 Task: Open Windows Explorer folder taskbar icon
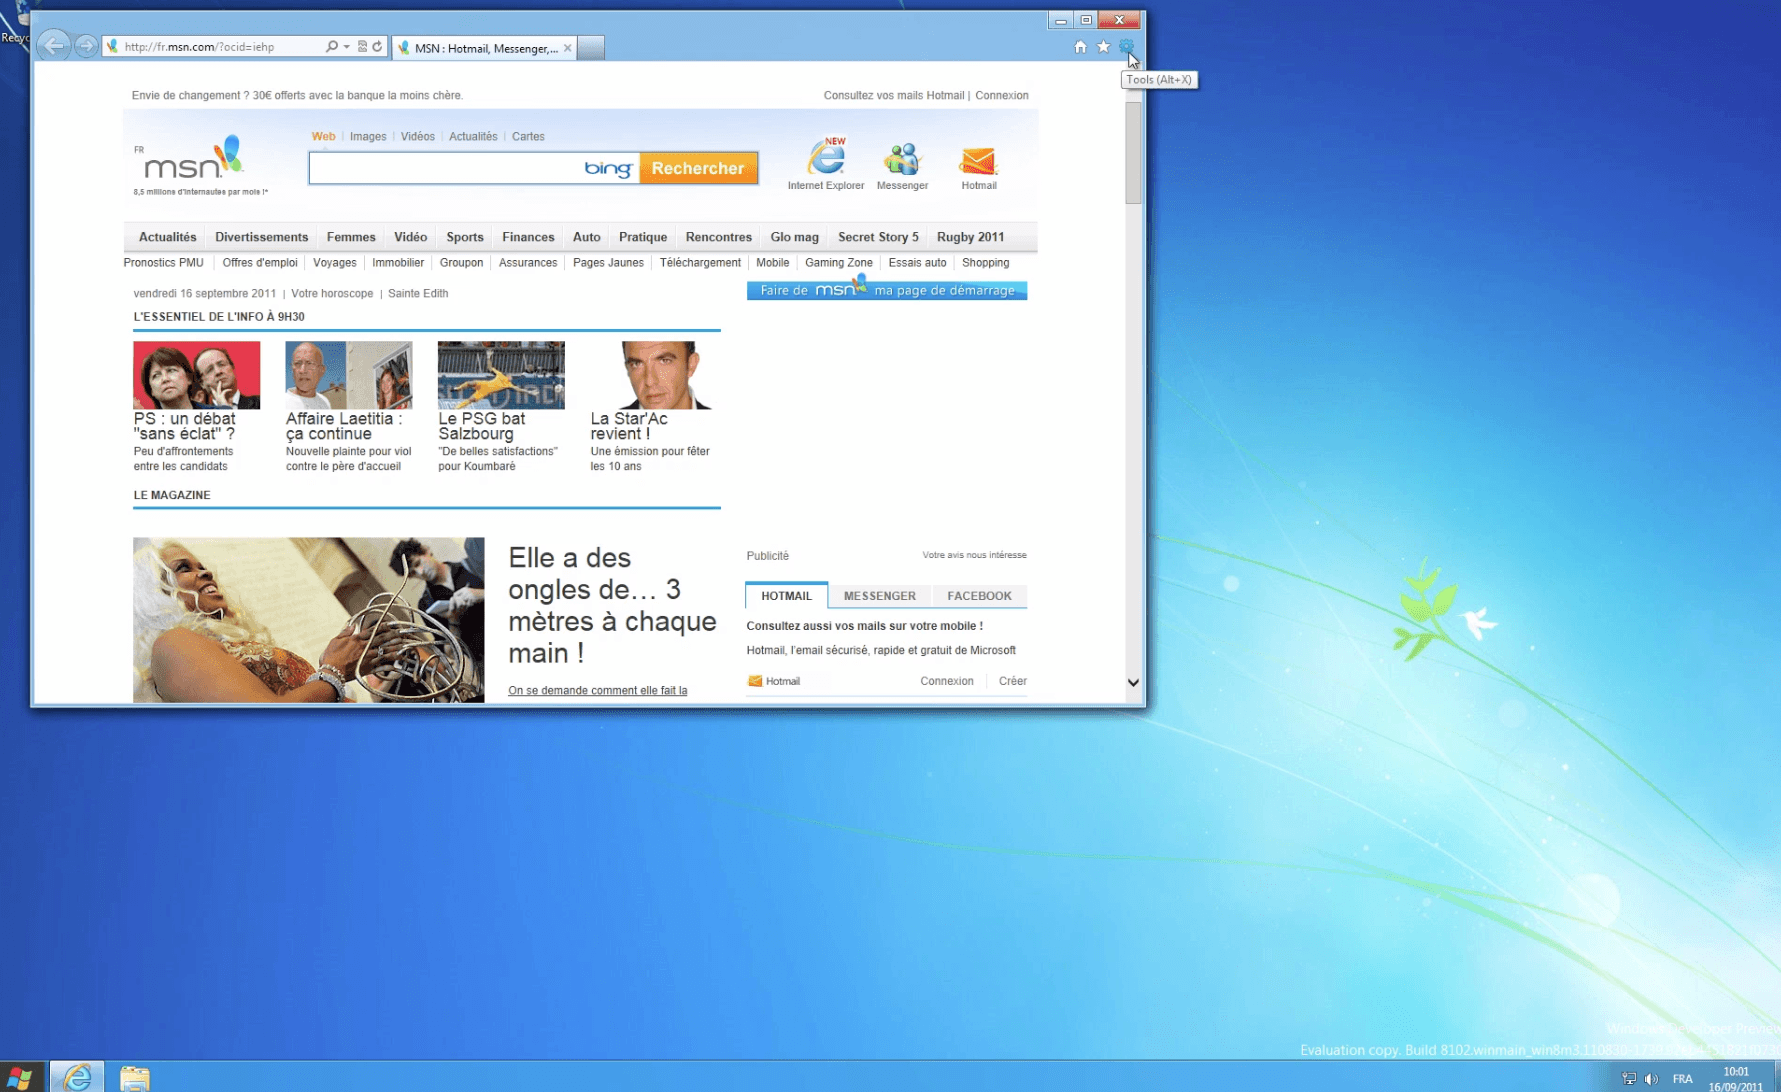click(x=134, y=1078)
